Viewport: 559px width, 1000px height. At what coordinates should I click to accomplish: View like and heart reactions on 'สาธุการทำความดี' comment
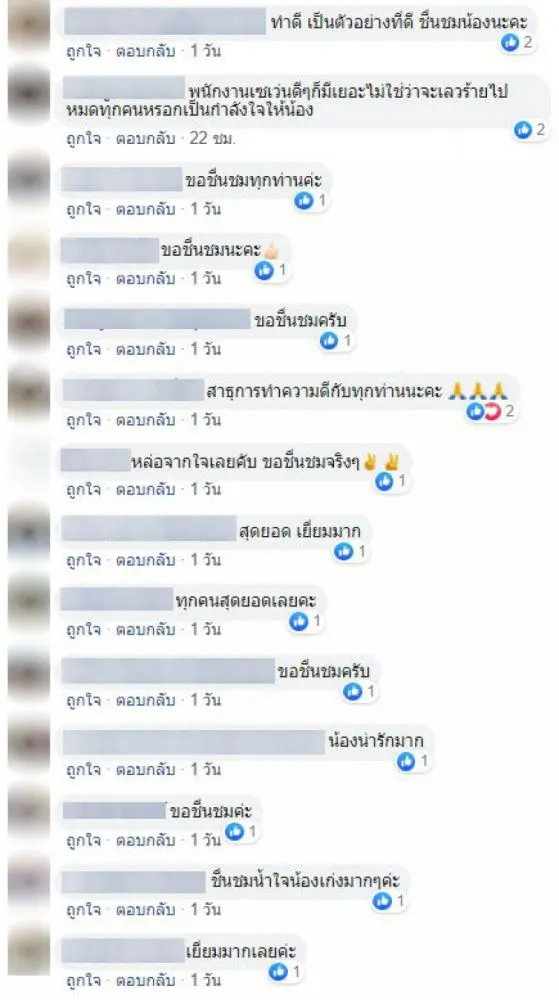click(x=491, y=411)
